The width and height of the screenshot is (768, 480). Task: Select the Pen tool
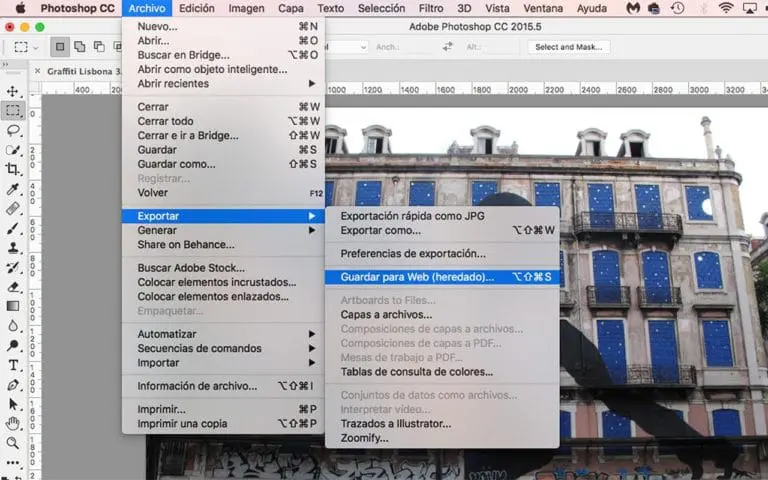point(13,384)
